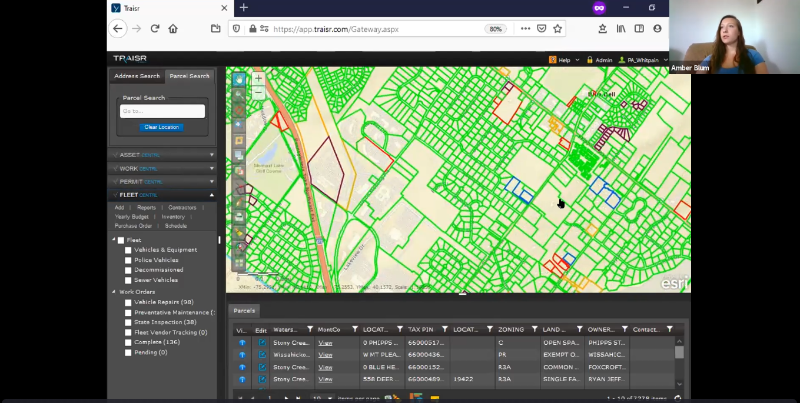Click the blue info icon for W MT PLEA row
The height and width of the screenshot is (403, 800).
pyautogui.click(x=242, y=355)
